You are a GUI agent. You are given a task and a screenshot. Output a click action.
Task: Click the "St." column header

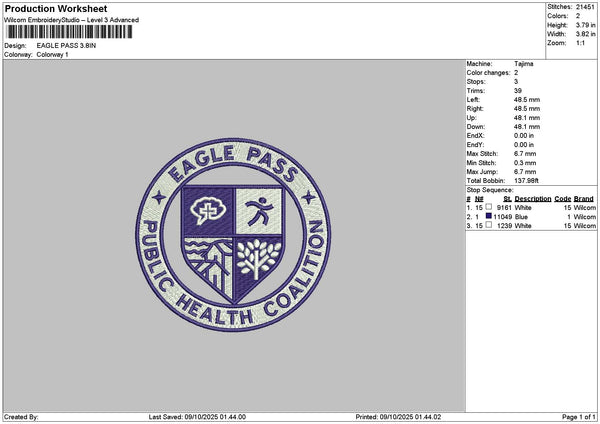coord(507,199)
